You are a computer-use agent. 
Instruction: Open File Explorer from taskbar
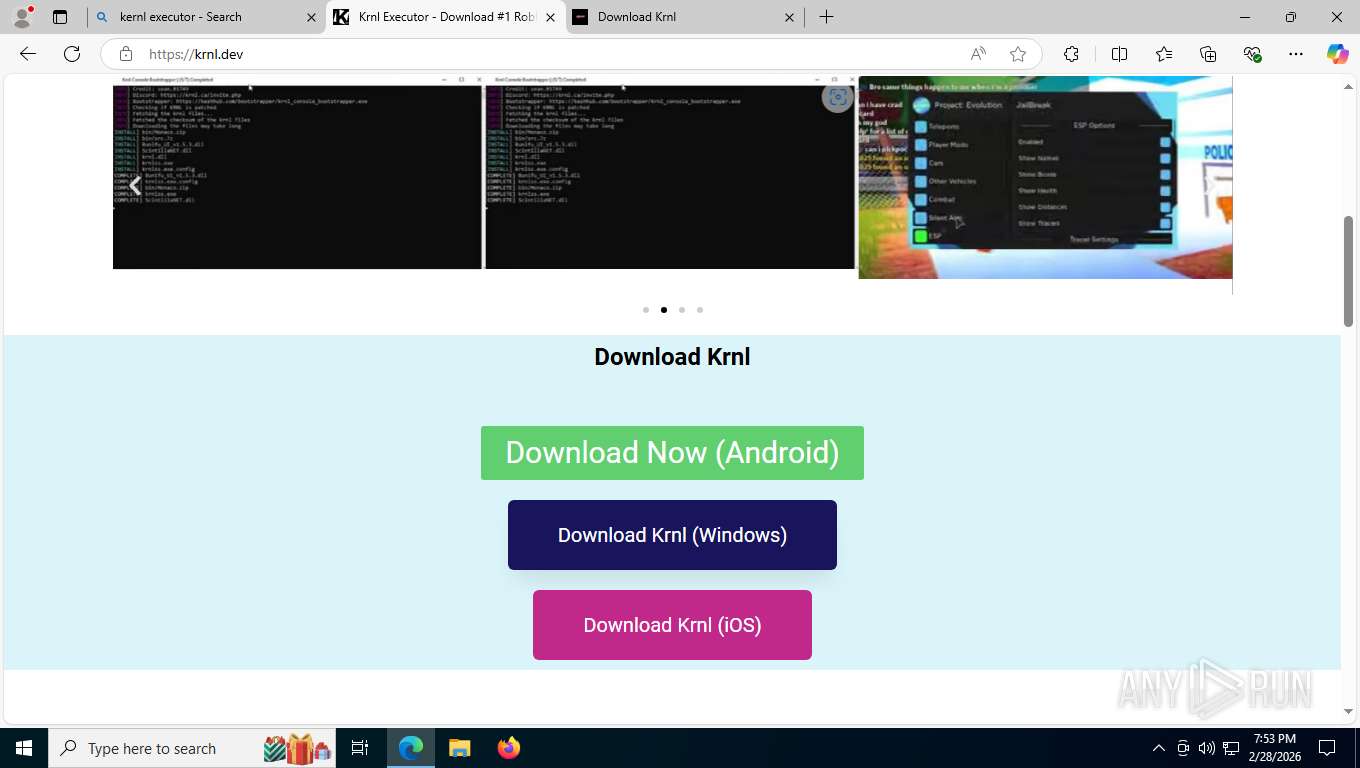coord(459,748)
